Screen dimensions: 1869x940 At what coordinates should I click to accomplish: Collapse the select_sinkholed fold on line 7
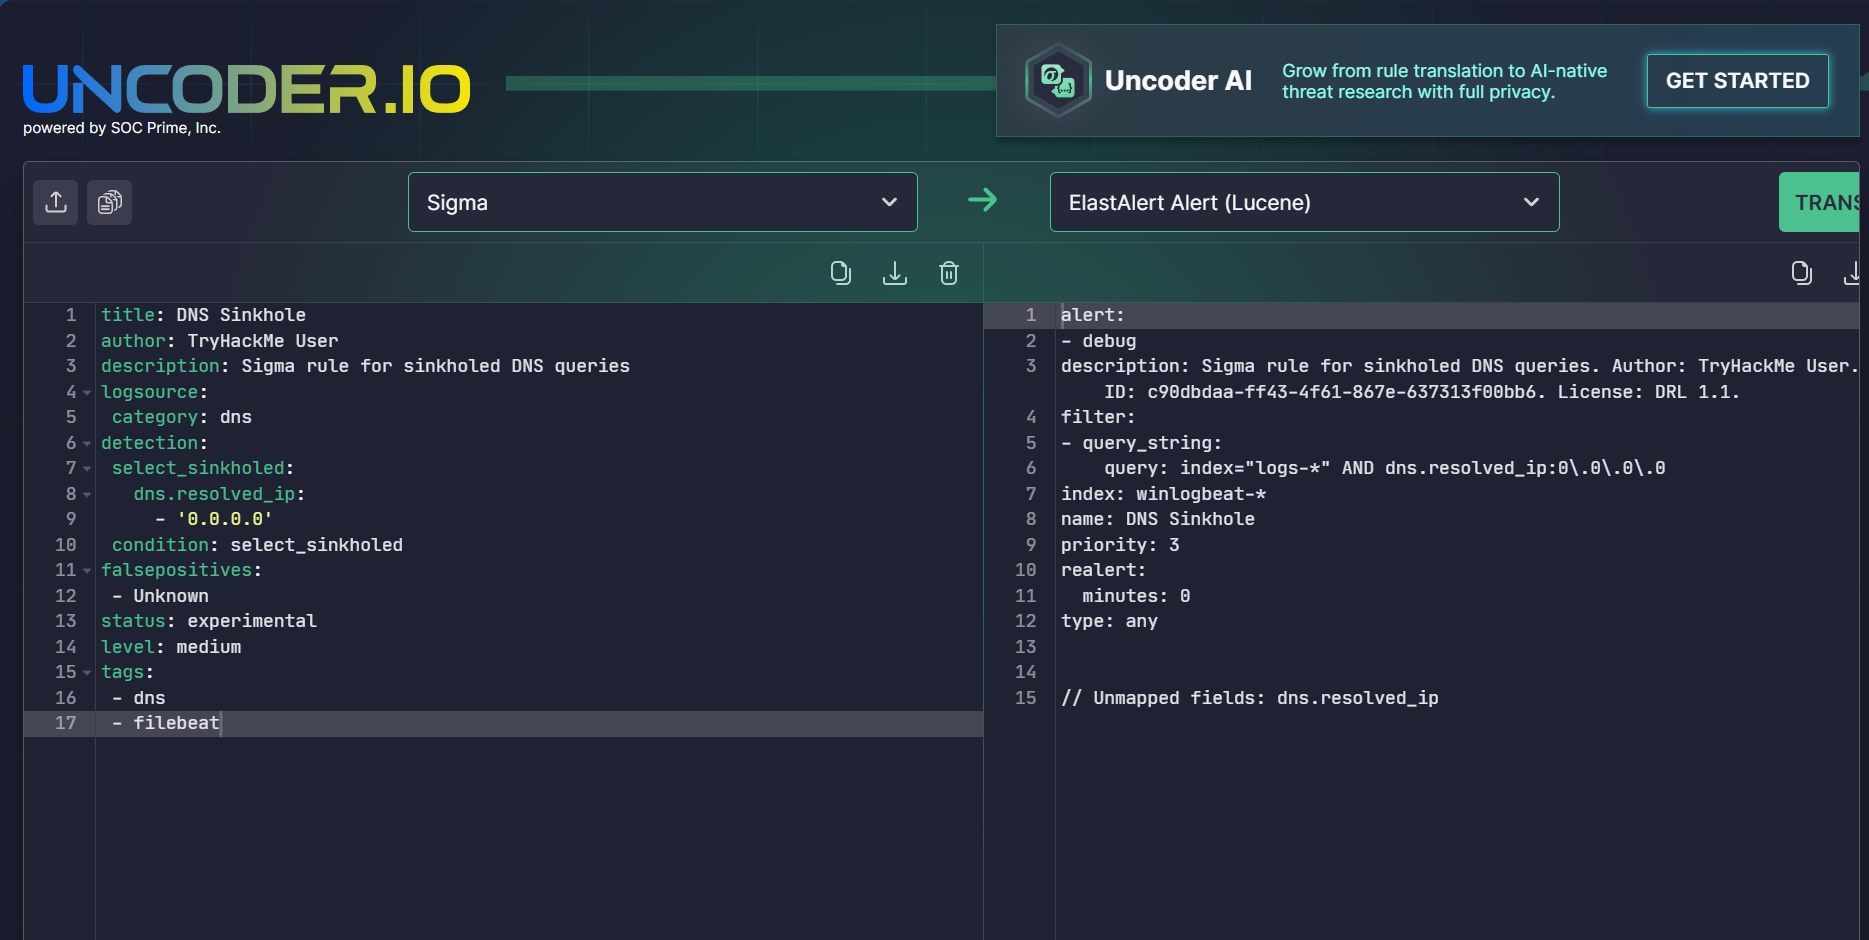[x=87, y=469]
